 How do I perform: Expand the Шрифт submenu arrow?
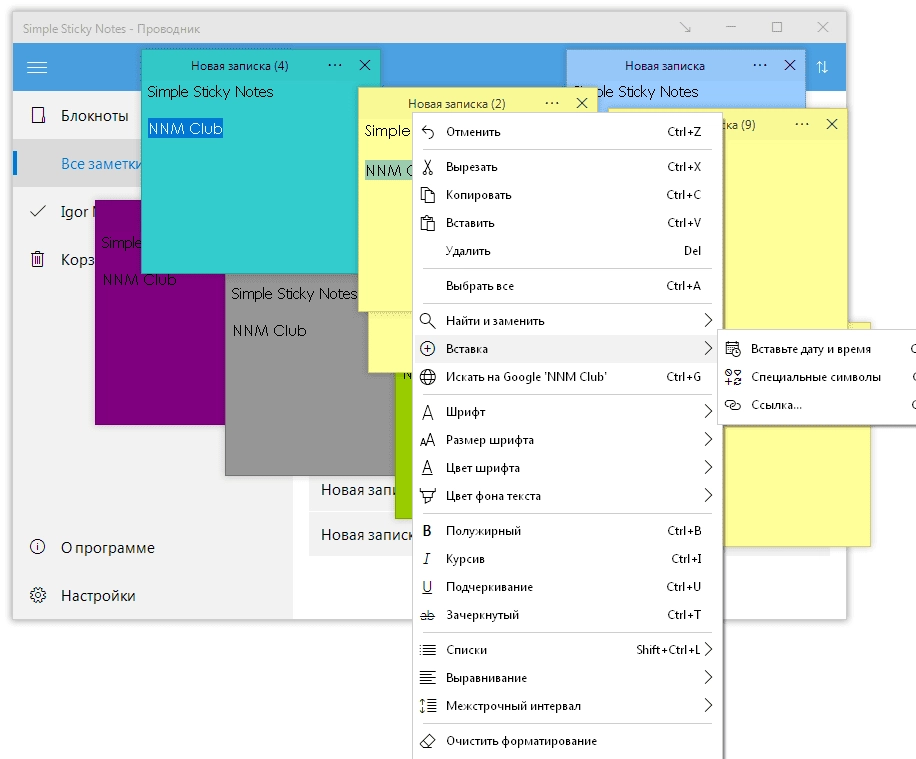click(x=708, y=411)
